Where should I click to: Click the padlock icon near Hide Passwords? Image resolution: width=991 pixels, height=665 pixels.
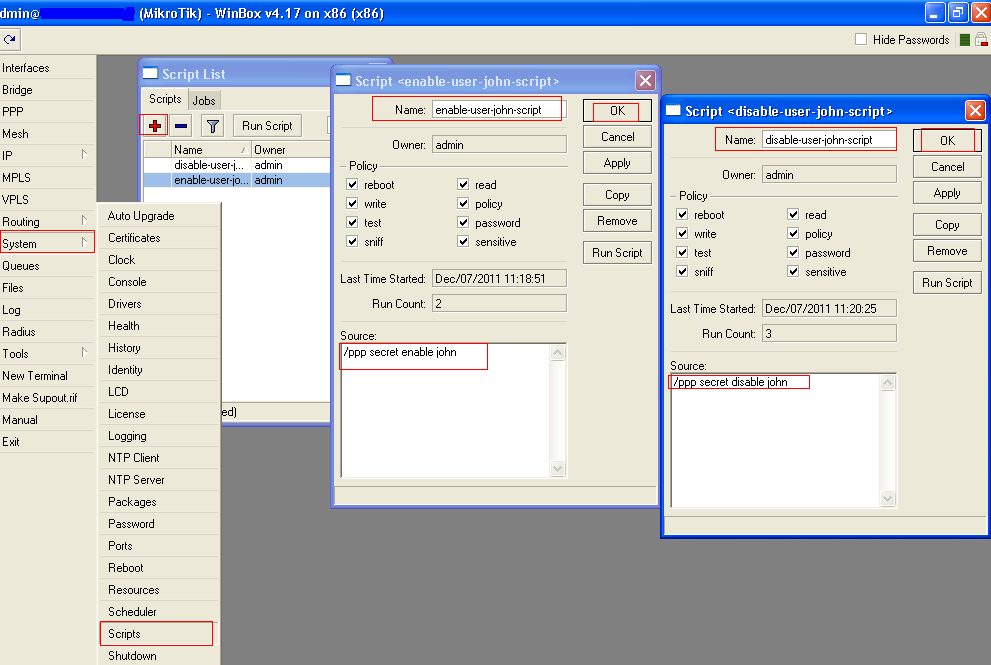point(982,40)
